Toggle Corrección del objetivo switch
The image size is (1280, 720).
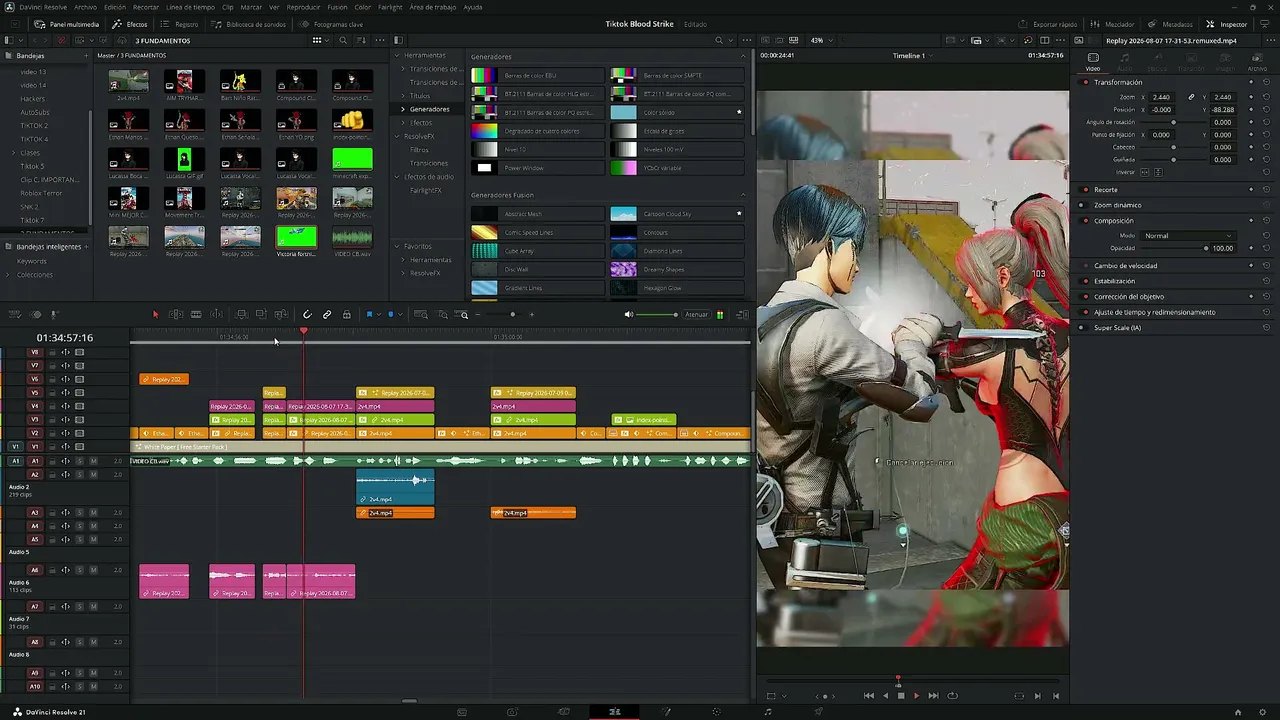[x=1086, y=297]
